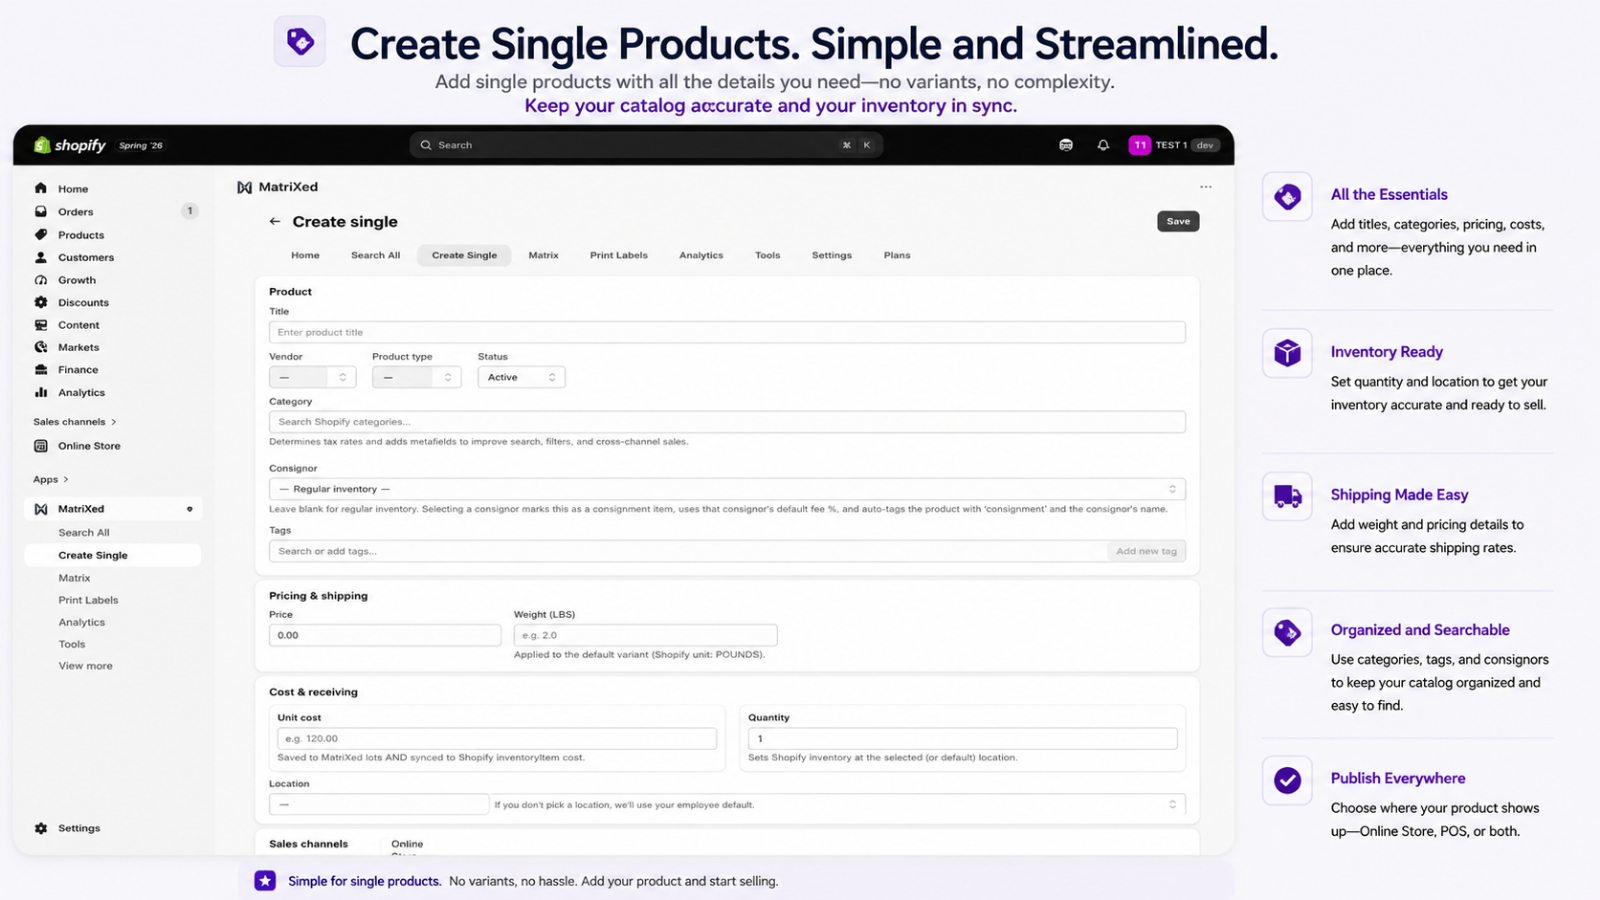
Task: Click the Price input field
Action: 385,635
